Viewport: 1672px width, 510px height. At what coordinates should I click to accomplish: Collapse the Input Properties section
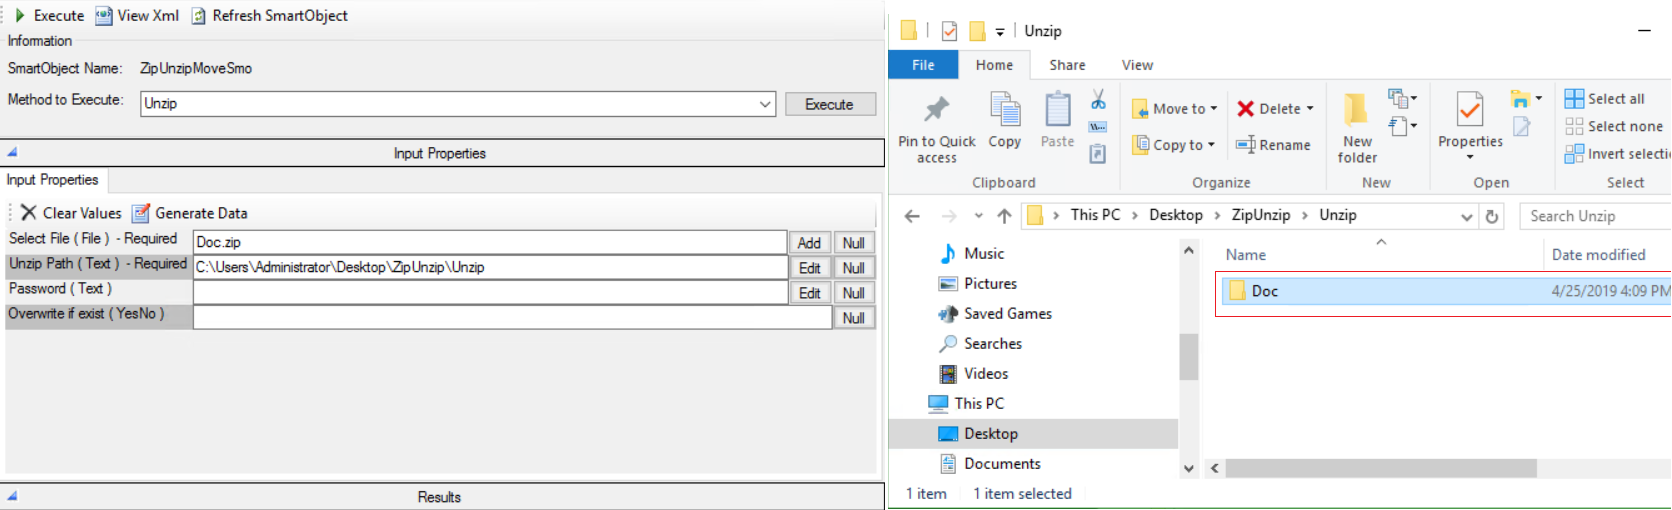[13, 153]
